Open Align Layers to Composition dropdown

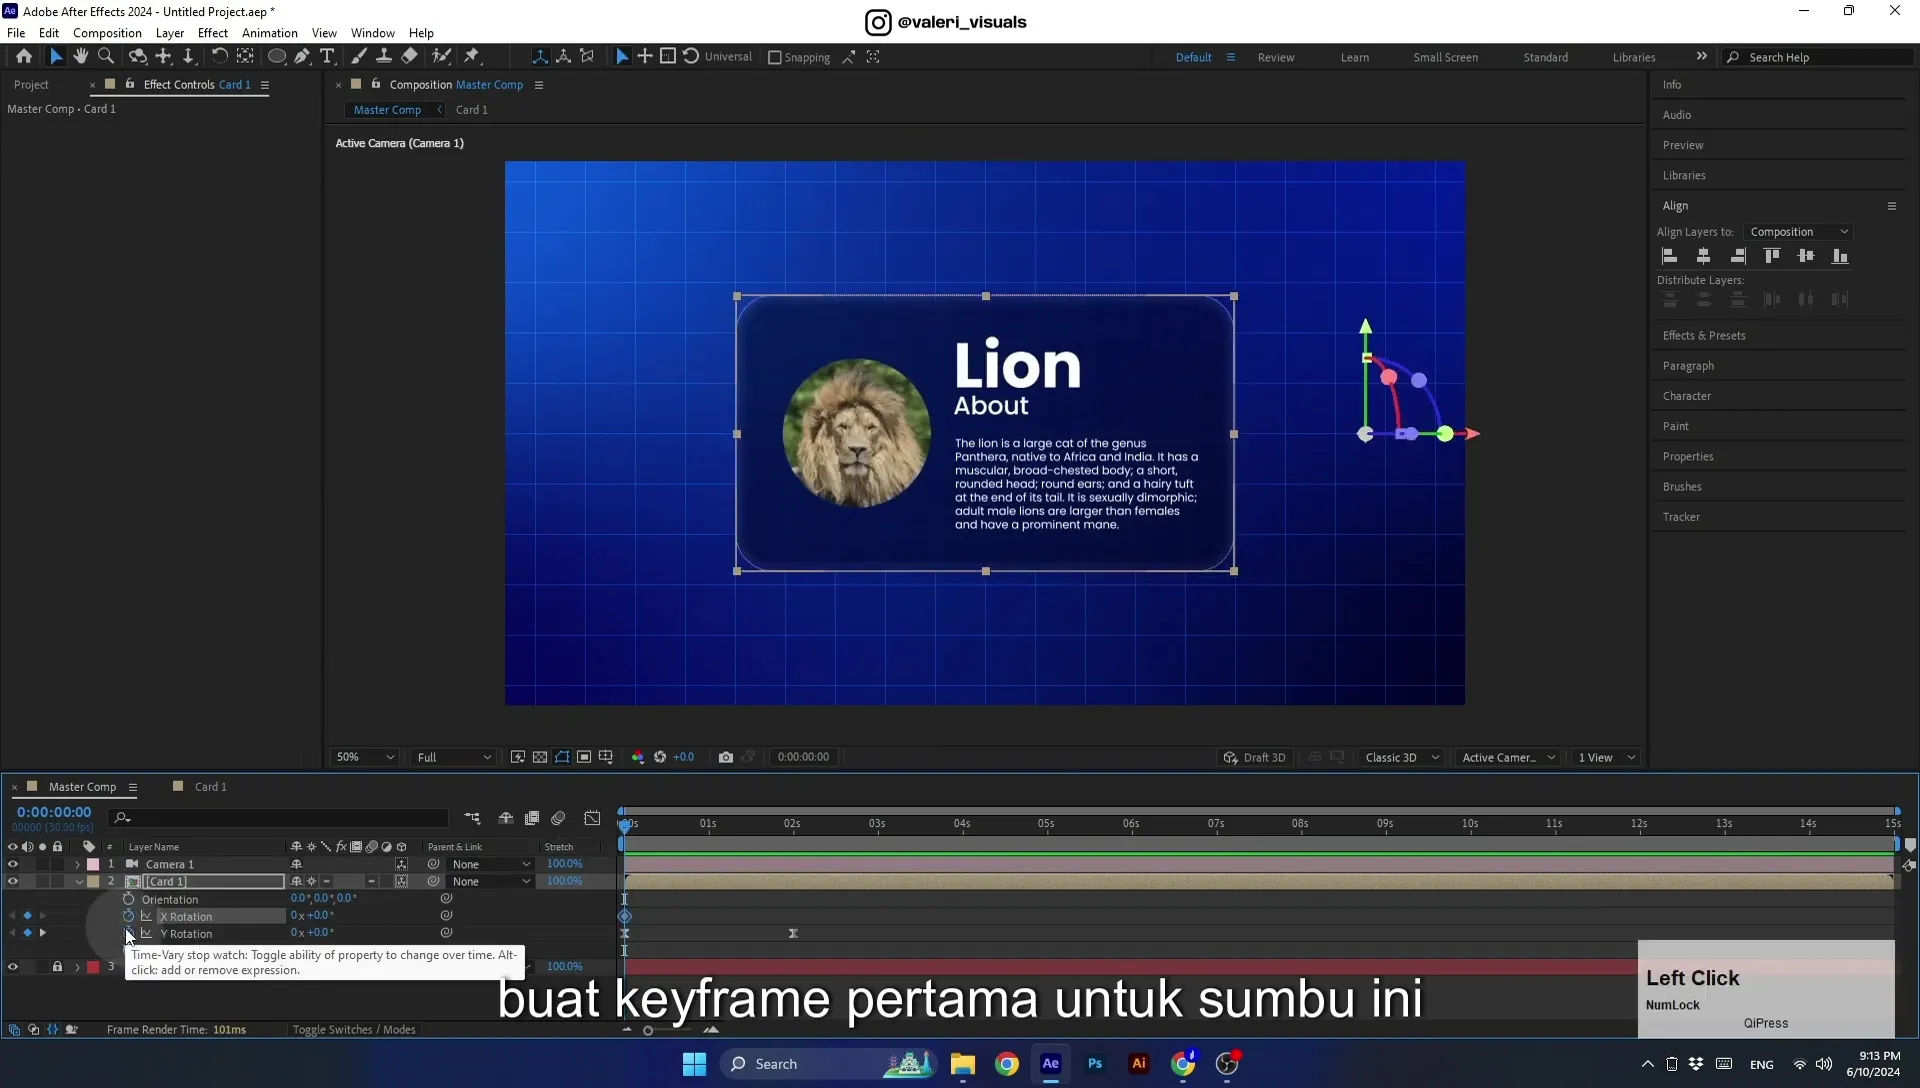click(x=1798, y=232)
